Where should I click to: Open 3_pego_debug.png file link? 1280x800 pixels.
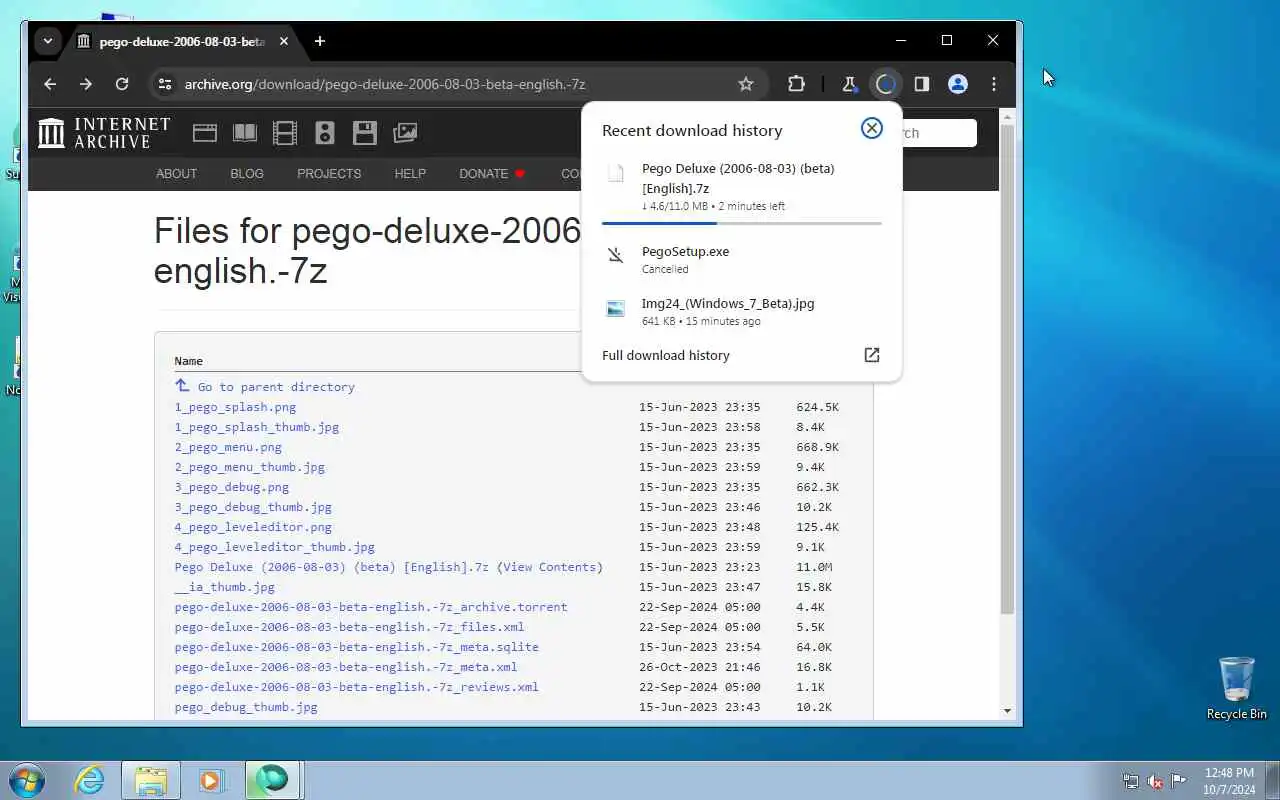(x=232, y=487)
